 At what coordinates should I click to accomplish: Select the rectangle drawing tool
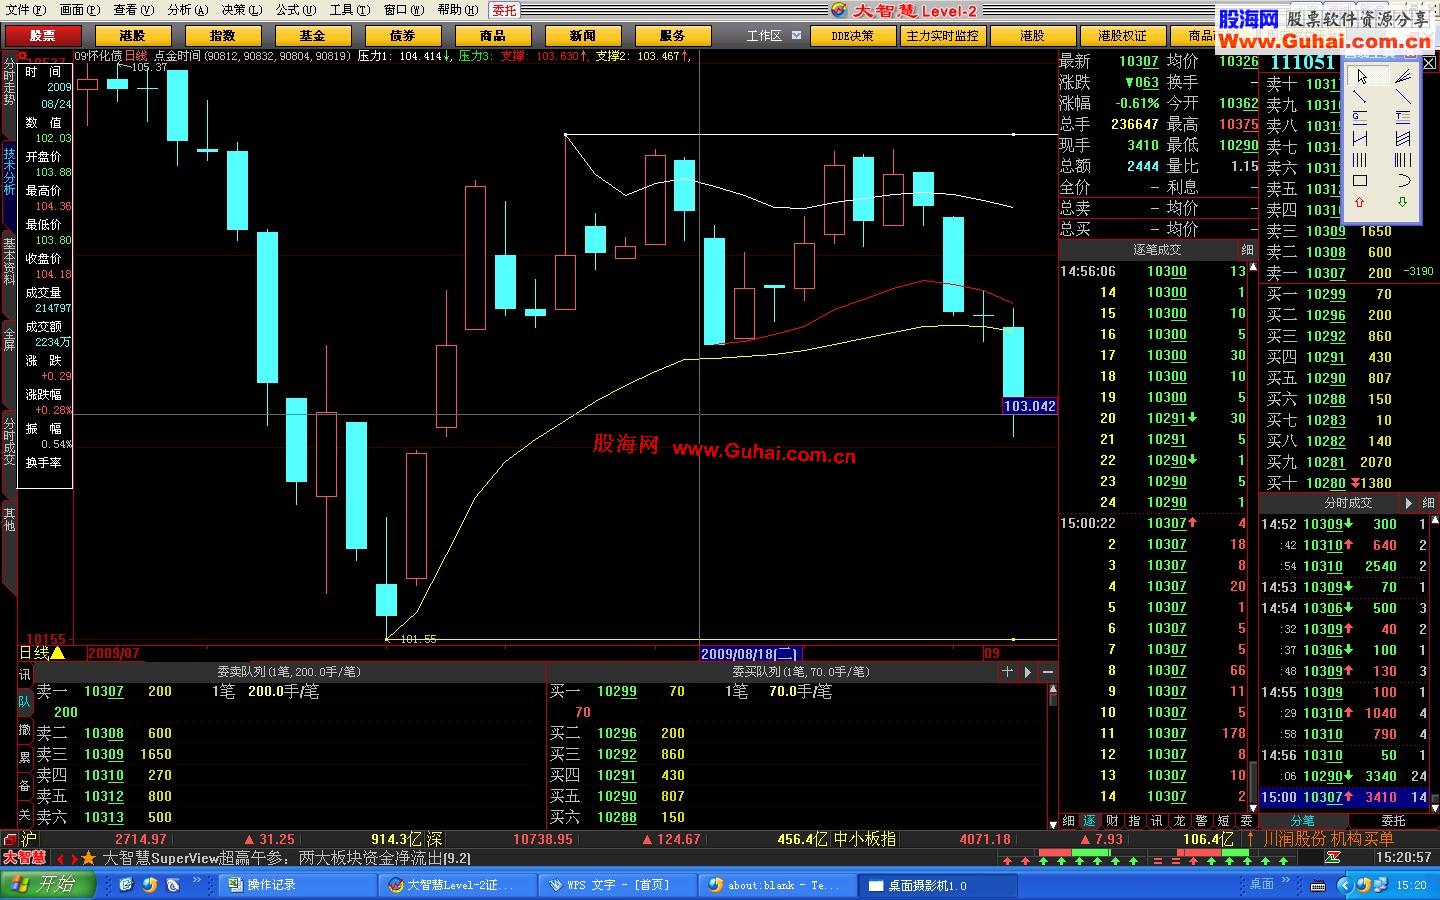tap(1361, 181)
